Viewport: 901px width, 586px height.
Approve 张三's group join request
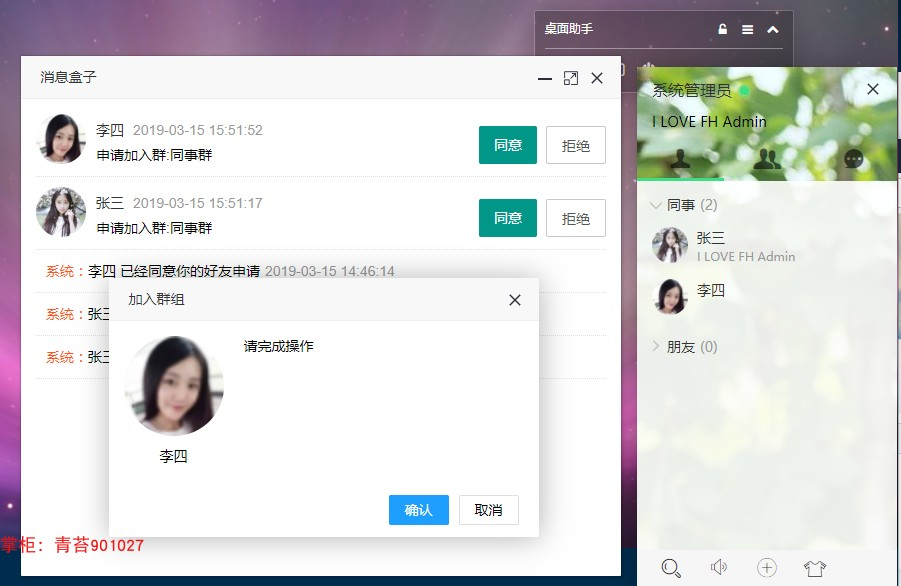pyautogui.click(x=507, y=218)
